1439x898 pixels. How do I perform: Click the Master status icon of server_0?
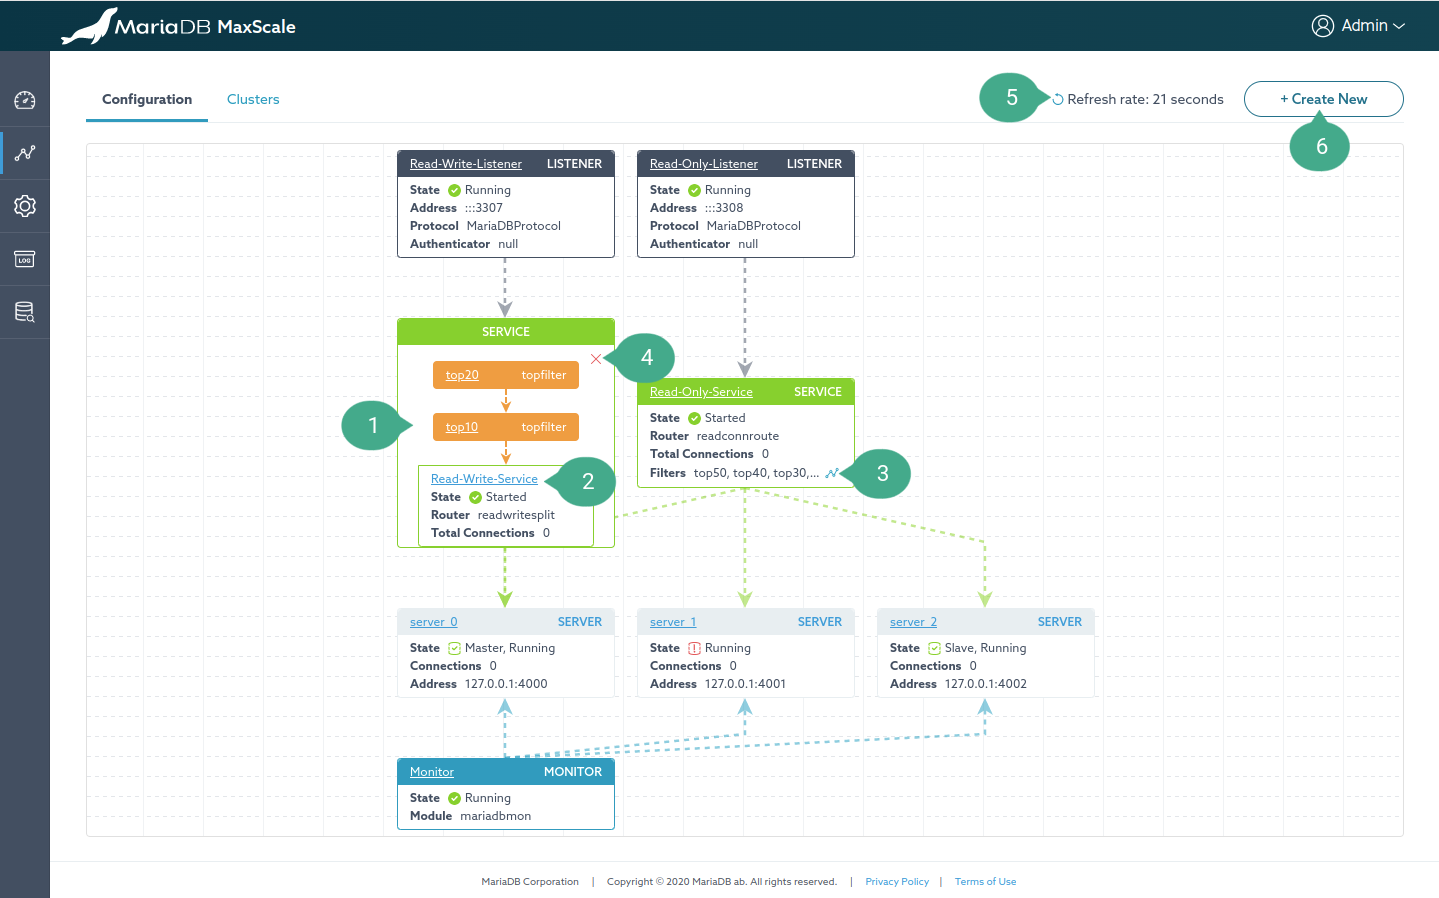click(x=454, y=648)
